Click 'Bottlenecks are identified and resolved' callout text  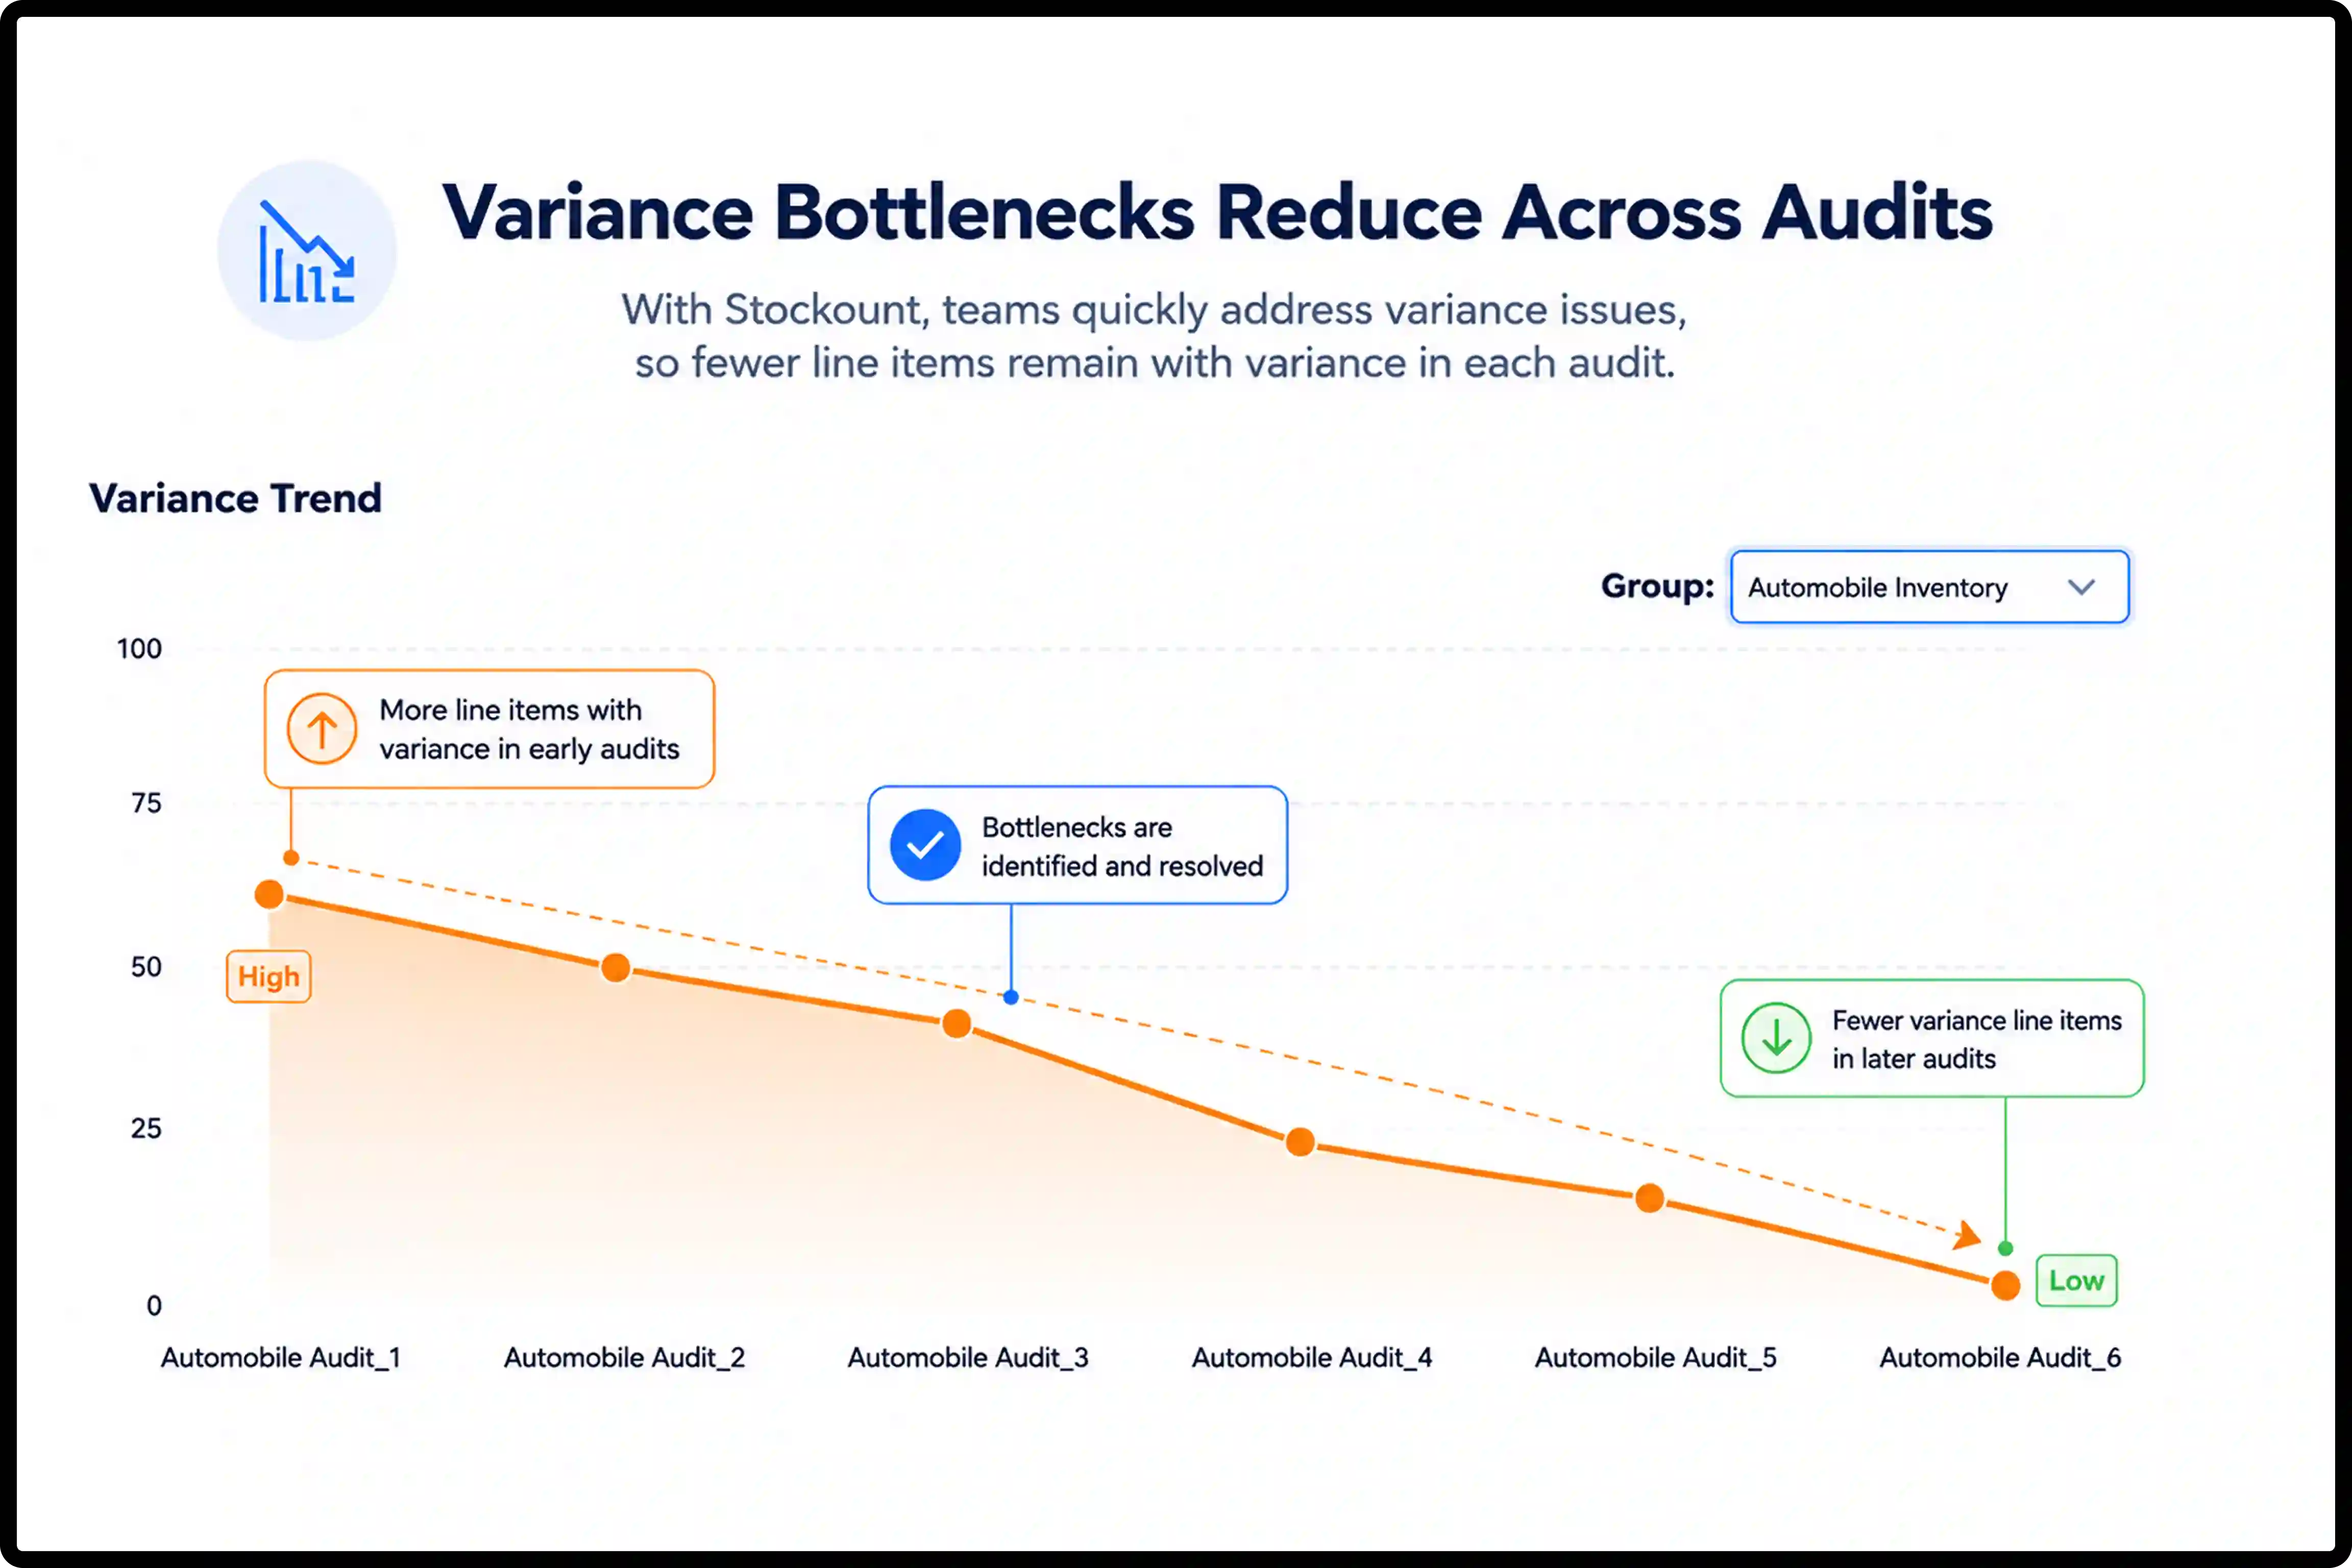point(1122,846)
